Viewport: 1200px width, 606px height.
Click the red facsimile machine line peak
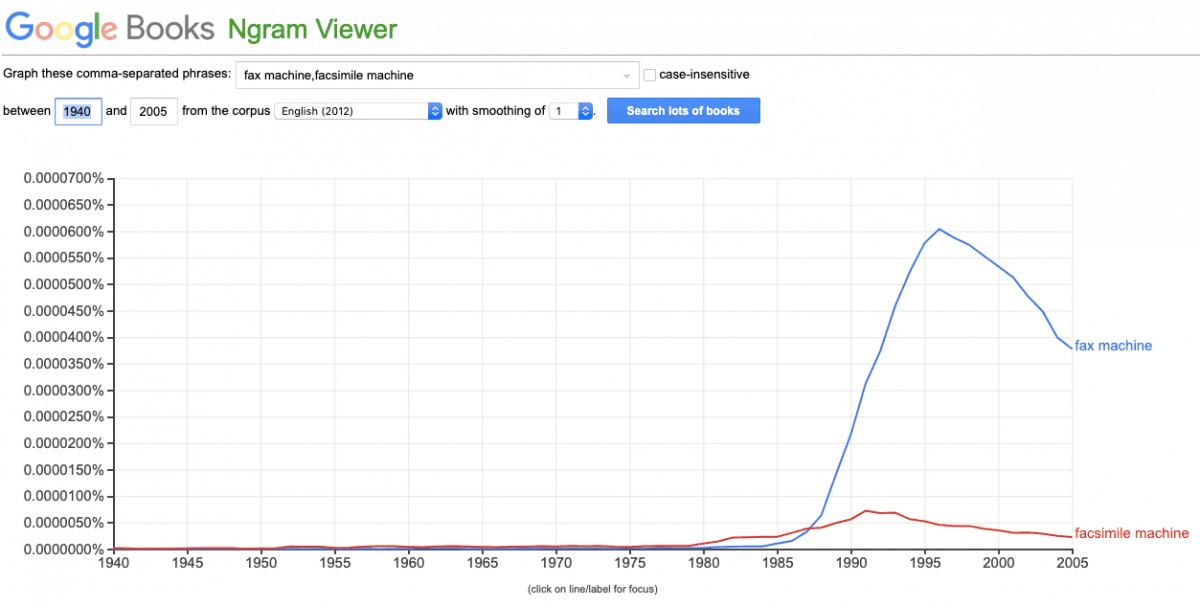coord(866,511)
